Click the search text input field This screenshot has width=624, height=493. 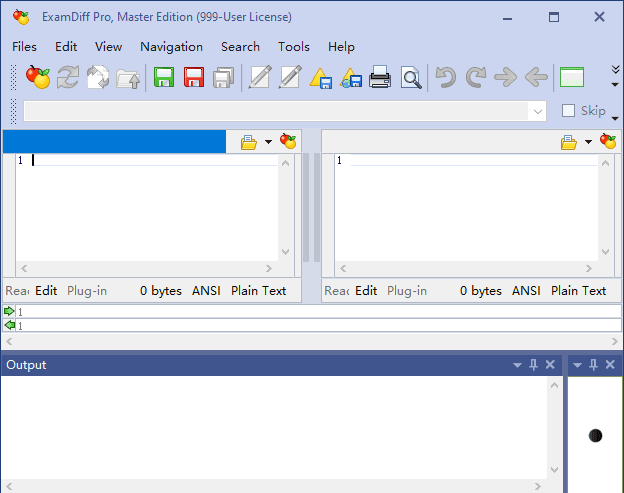[276, 111]
